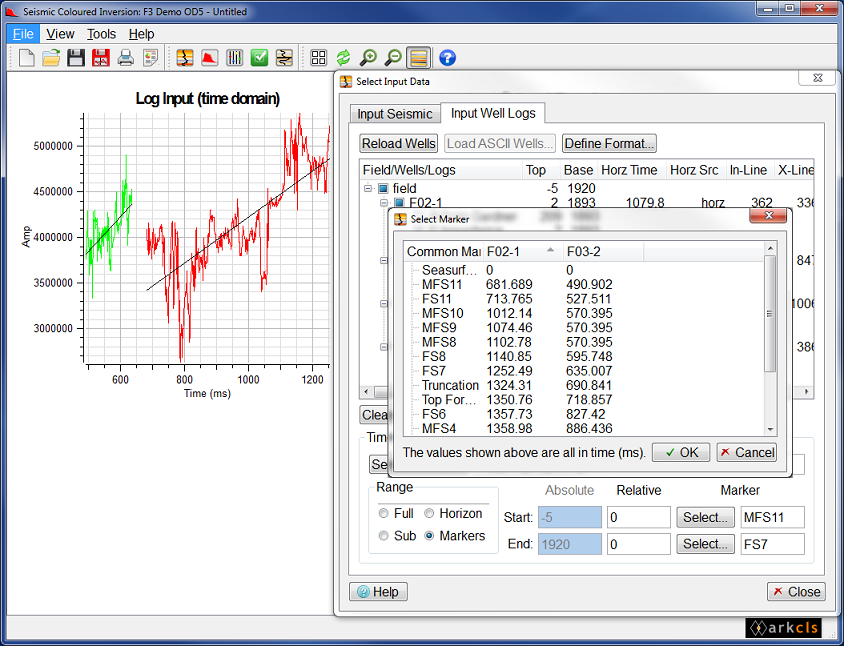Open the View menu
The image size is (844, 646).
pyautogui.click(x=60, y=34)
